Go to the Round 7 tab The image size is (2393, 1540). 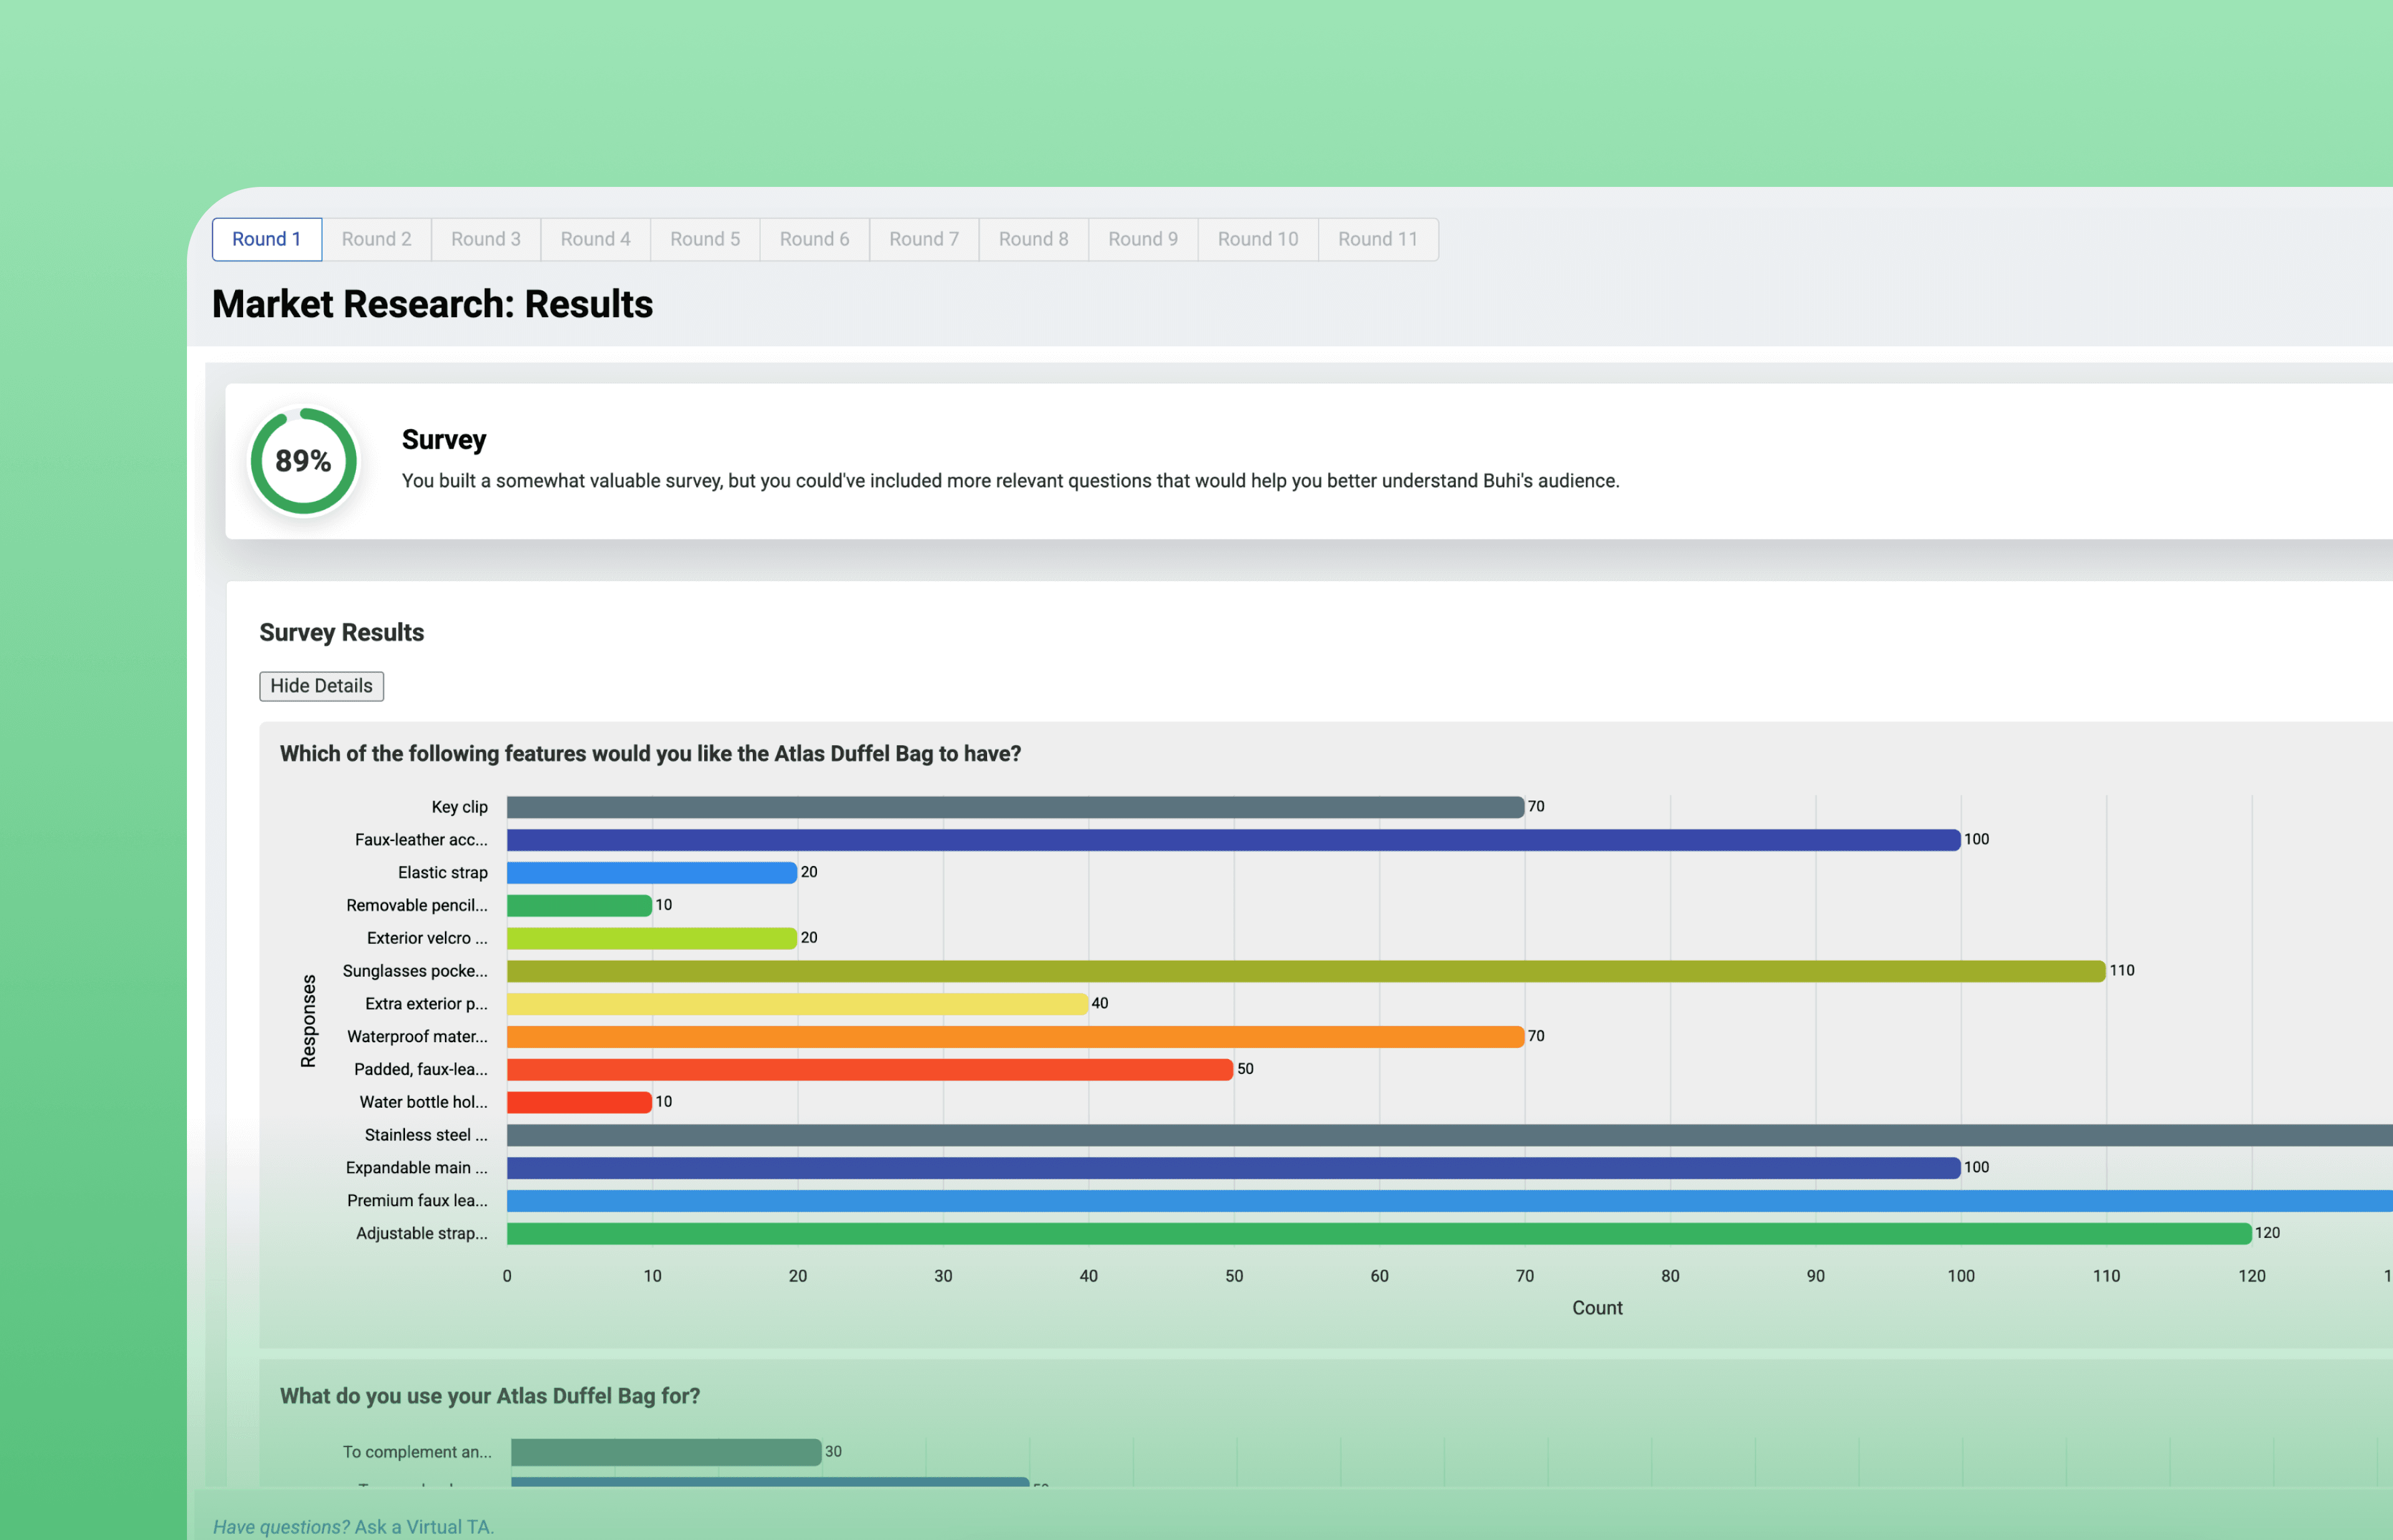pos(923,239)
